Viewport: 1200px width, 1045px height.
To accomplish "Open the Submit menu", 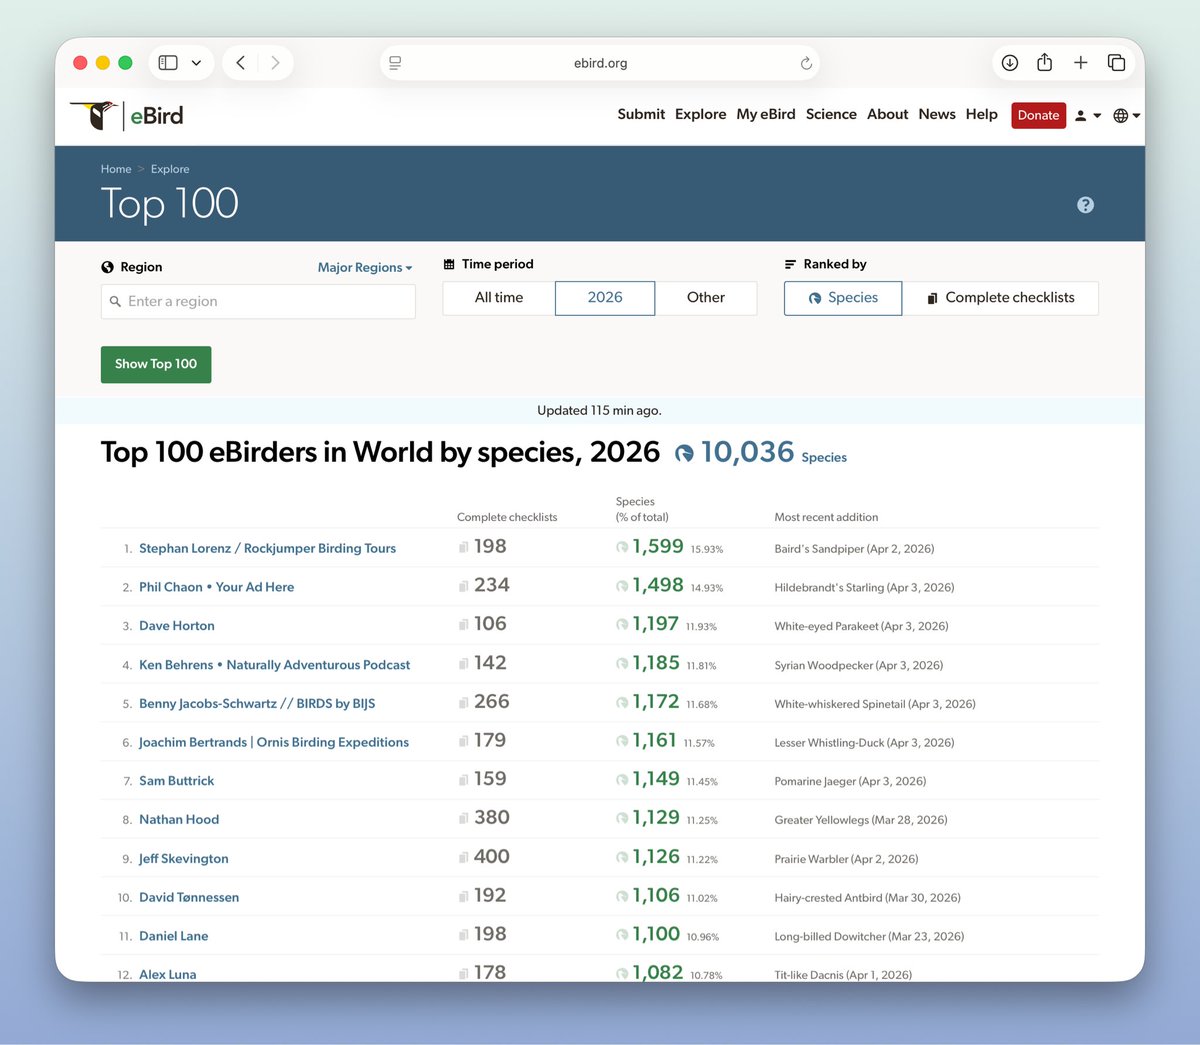I will (x=641, y=114).
